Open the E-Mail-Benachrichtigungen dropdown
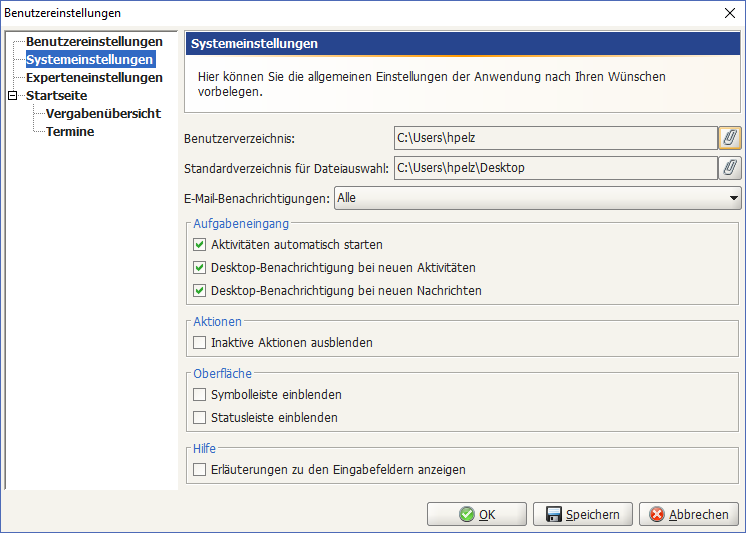This screenshot has width=746, height=533. (538, 198)
